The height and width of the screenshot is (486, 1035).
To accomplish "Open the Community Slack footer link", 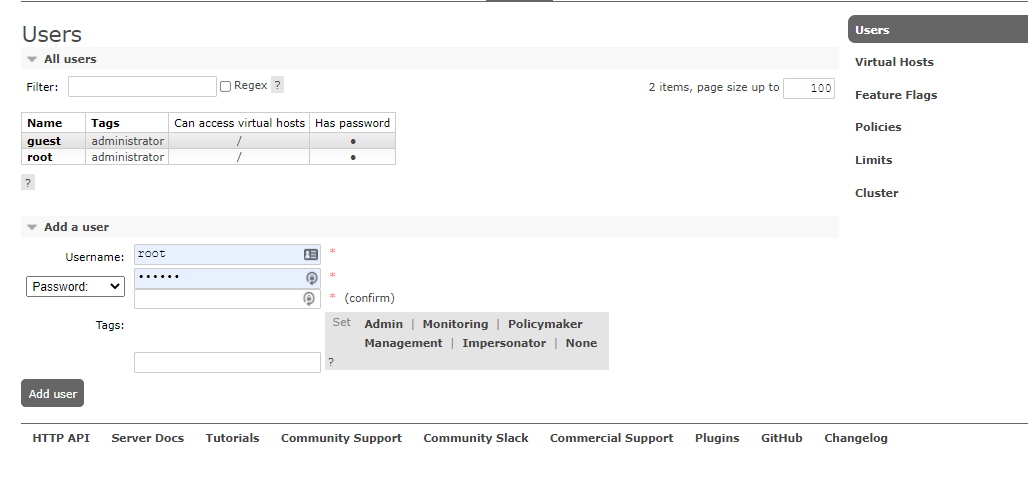I will 476,438.
